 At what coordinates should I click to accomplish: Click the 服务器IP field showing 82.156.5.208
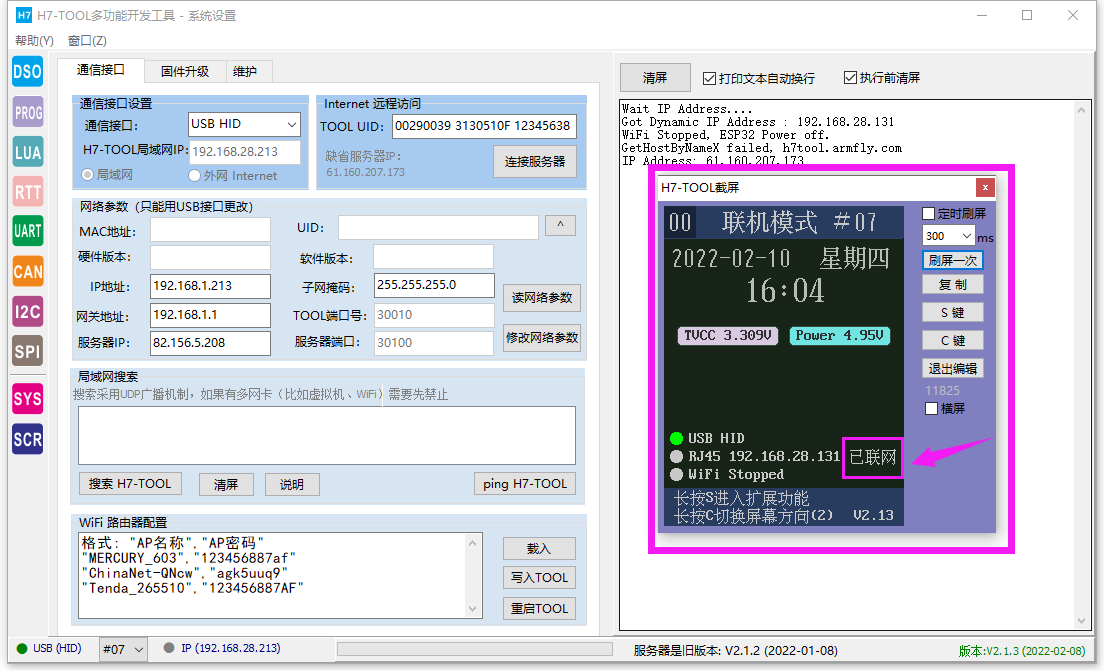click(210, 343)
